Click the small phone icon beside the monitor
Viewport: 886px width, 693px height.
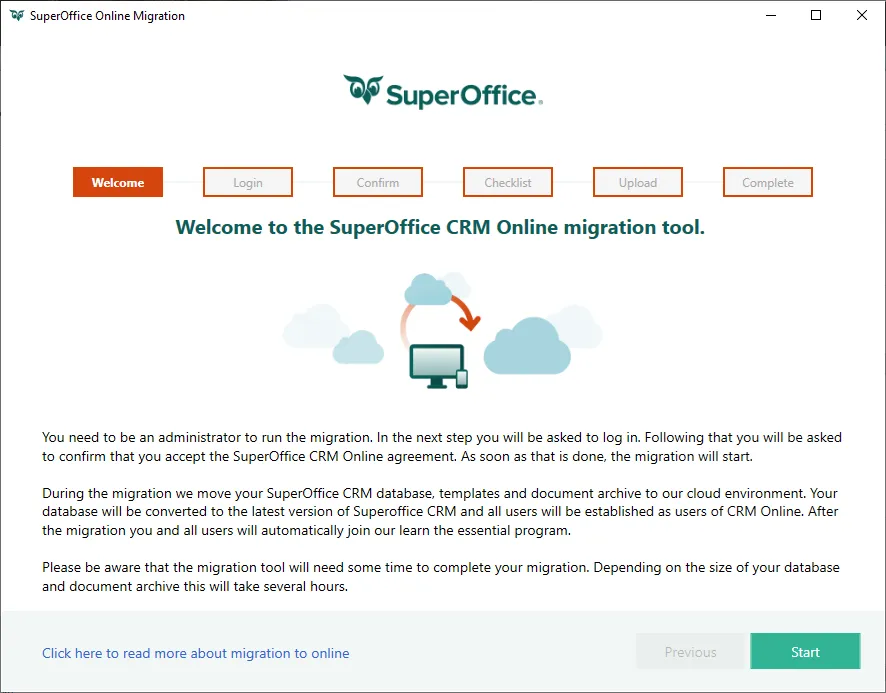coord(462,379)
